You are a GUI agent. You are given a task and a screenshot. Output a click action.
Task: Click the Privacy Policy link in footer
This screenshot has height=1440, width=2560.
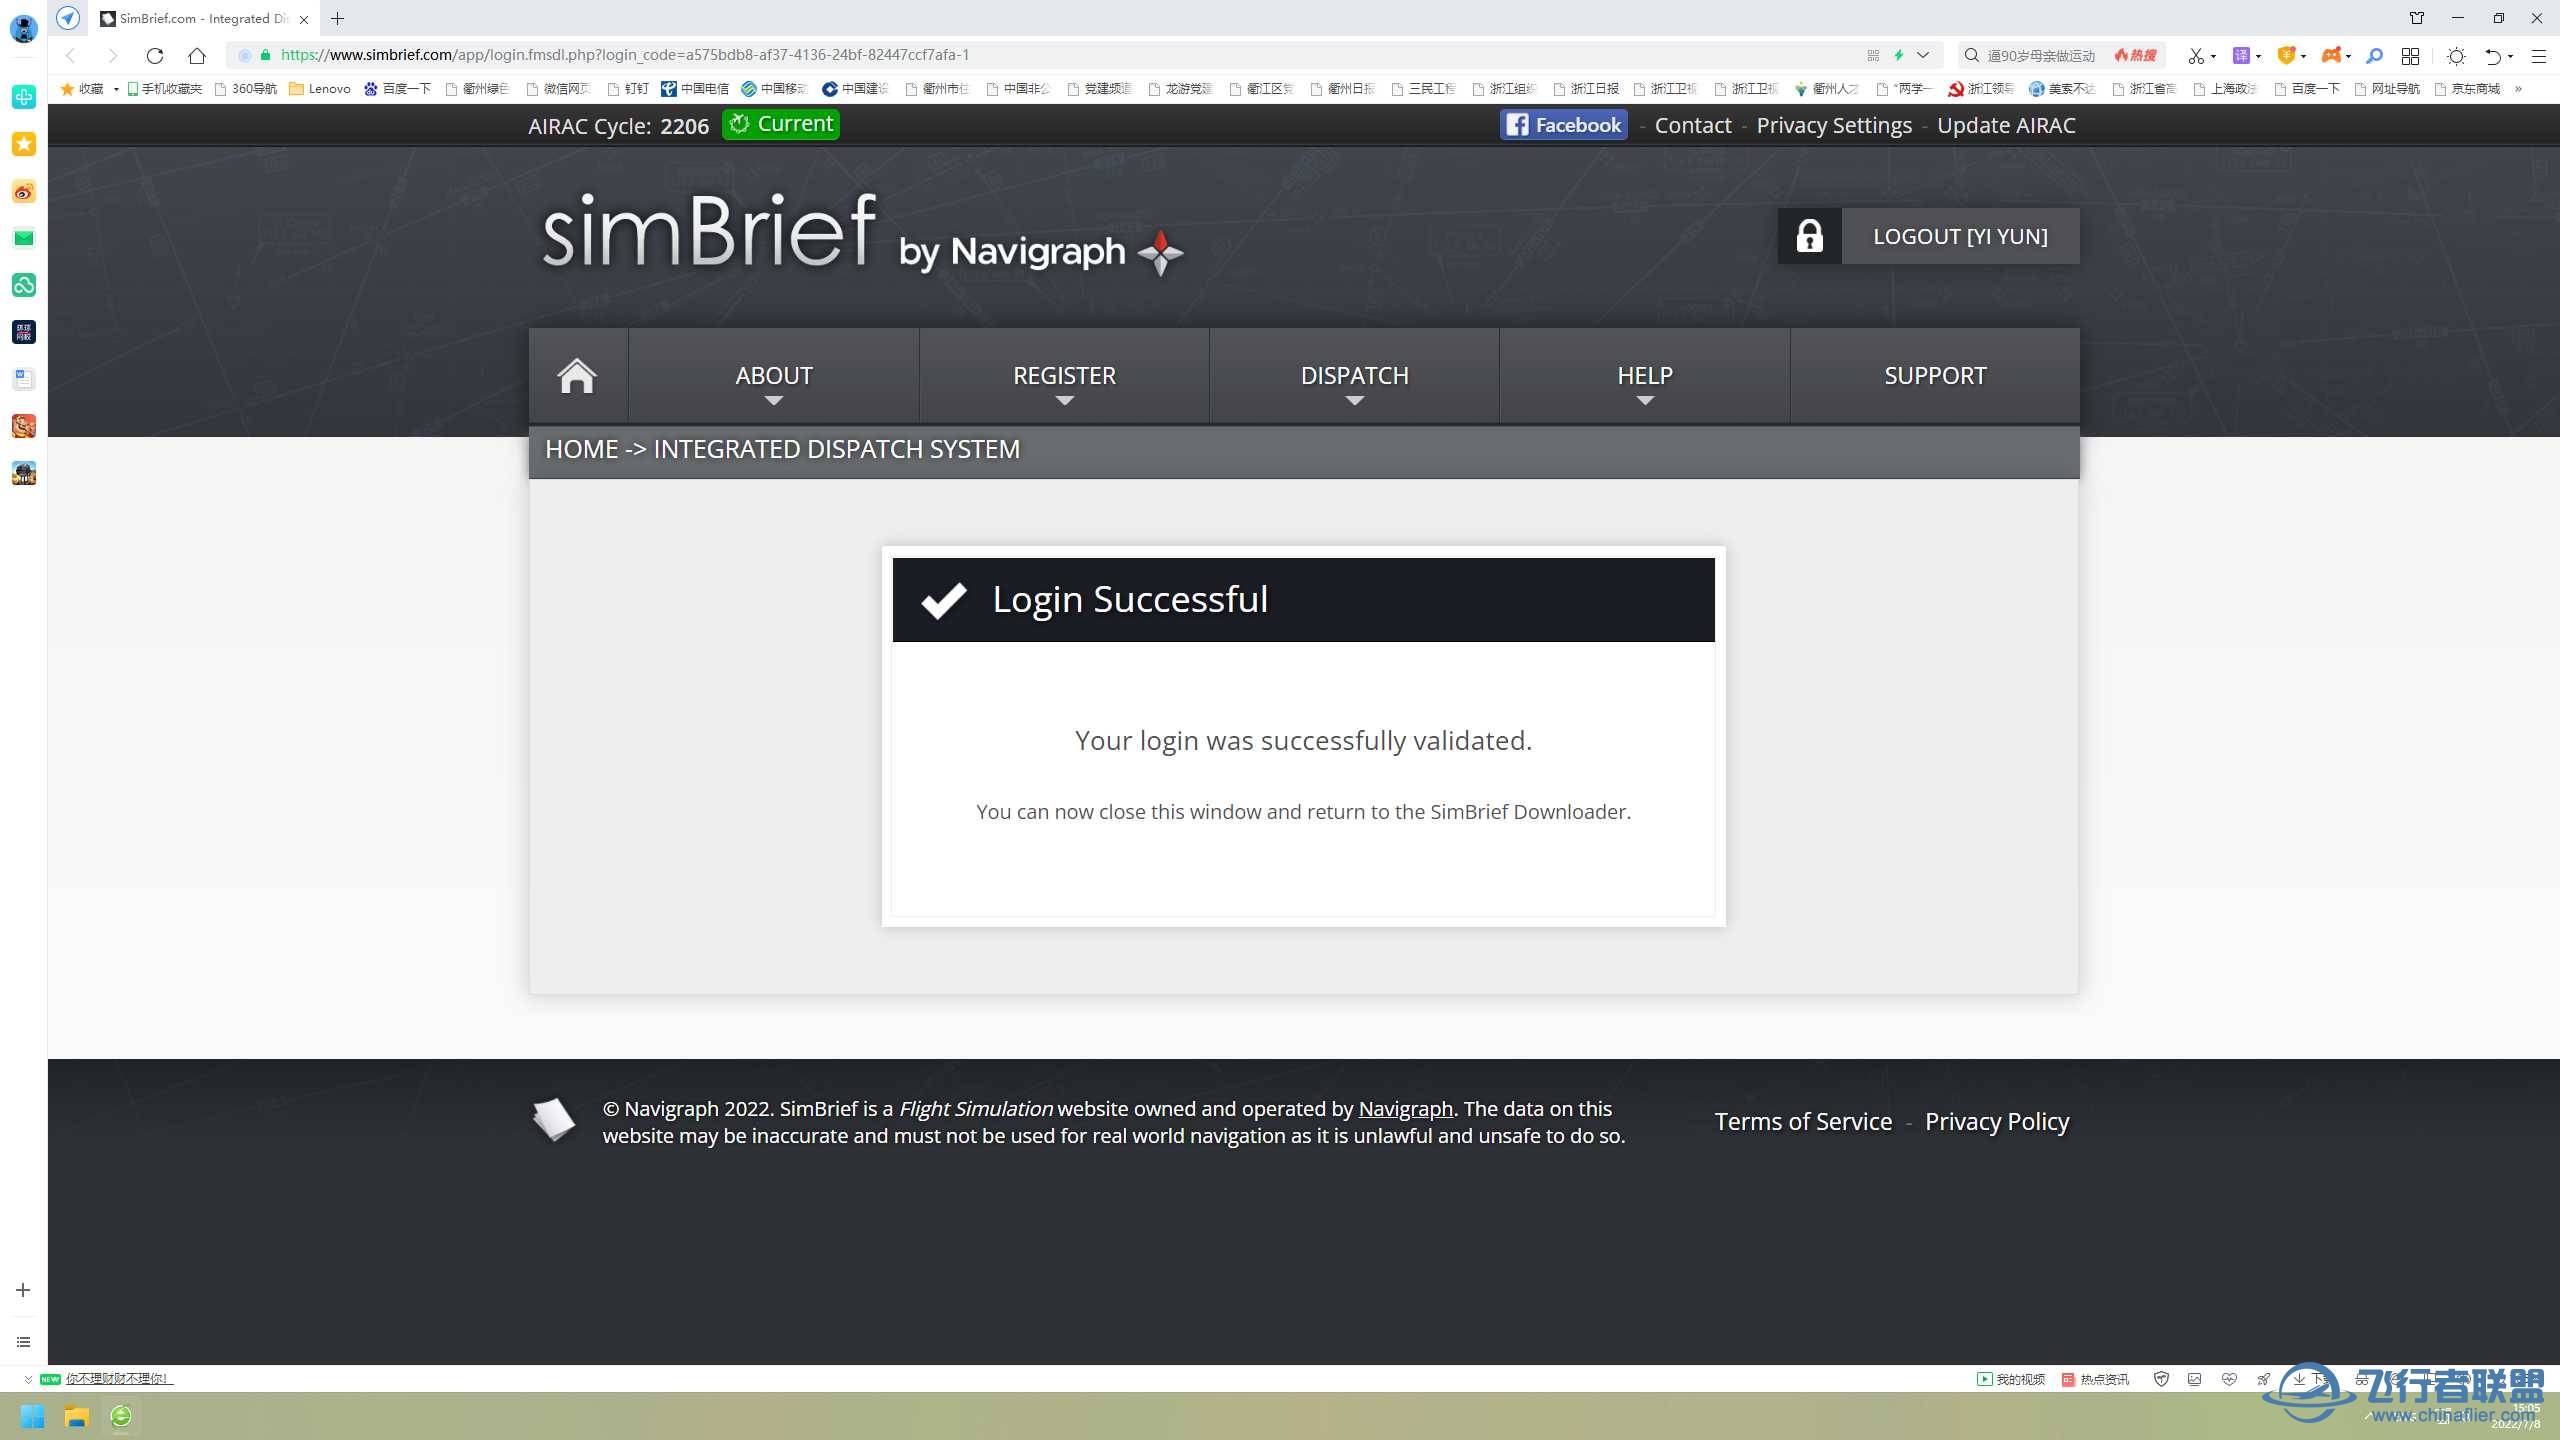(x=1997, y=1120)
